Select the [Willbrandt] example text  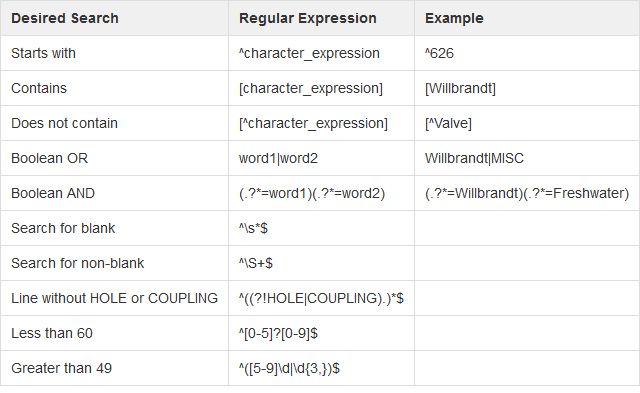pos(460,88)
